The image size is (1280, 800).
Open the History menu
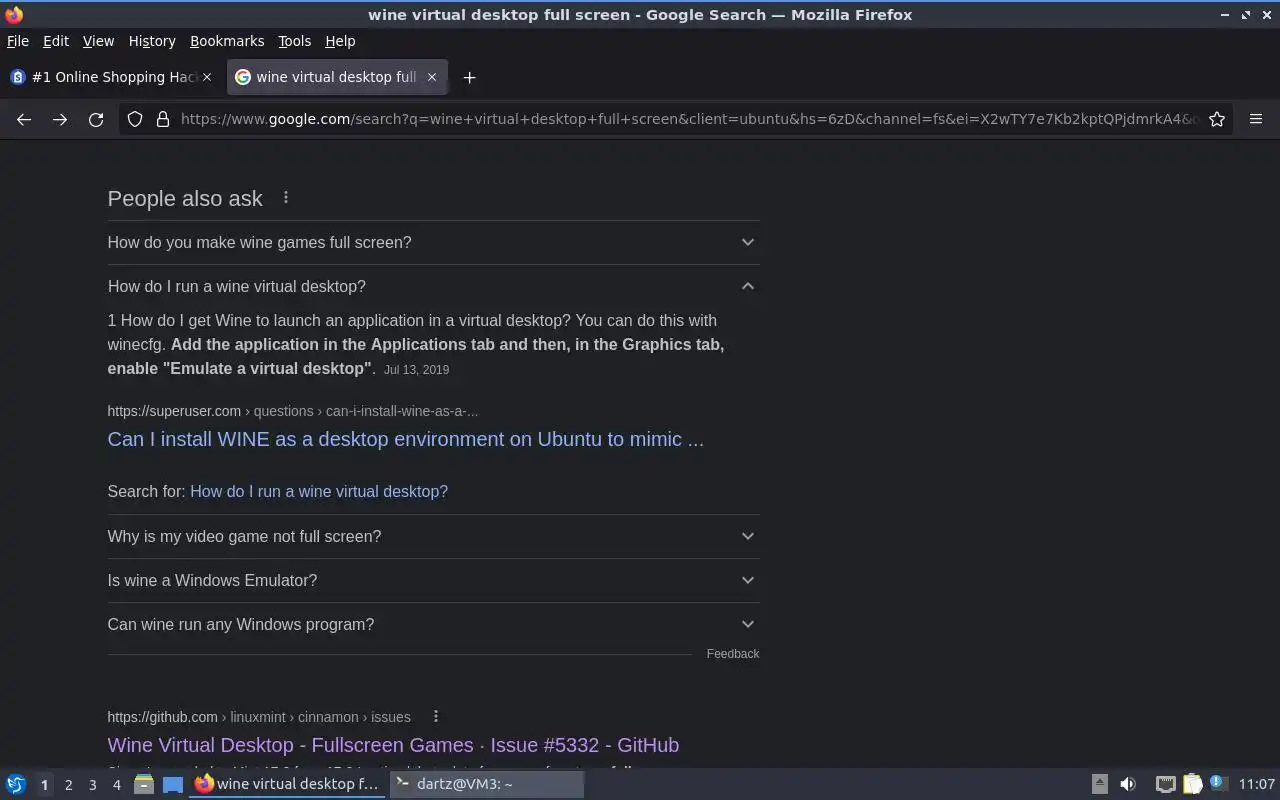[152, 41]
